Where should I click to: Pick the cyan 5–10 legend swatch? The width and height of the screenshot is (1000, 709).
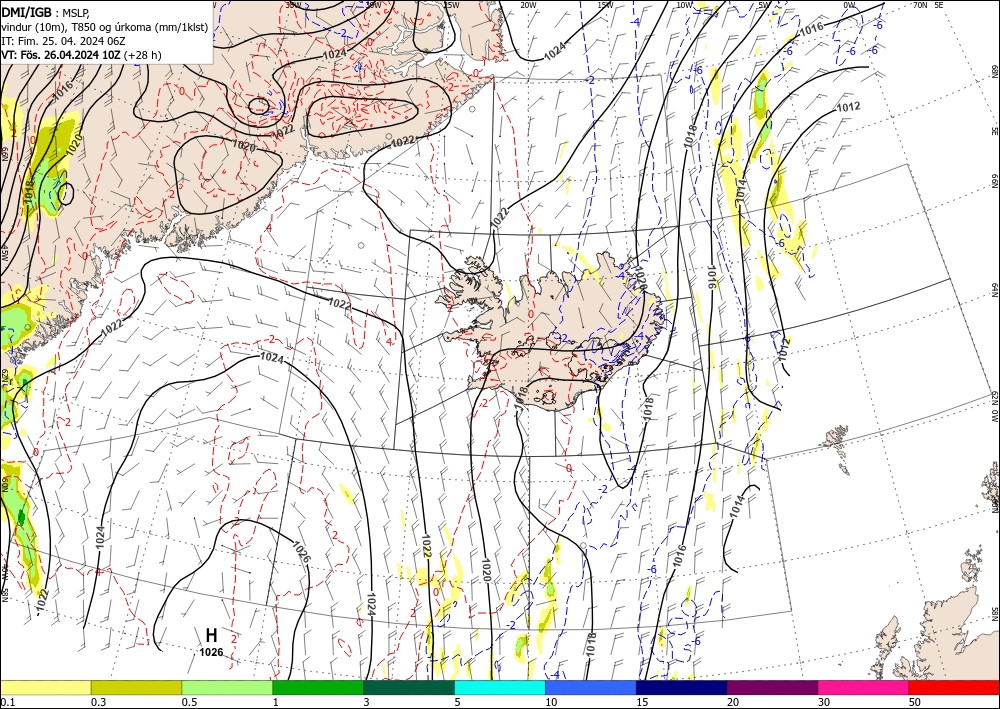click(x=500, y=687)
